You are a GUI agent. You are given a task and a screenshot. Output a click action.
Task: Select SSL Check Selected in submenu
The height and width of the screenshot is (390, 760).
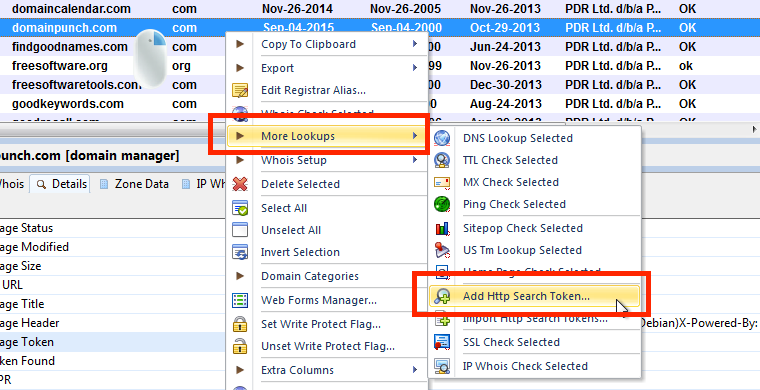[535, 342]
